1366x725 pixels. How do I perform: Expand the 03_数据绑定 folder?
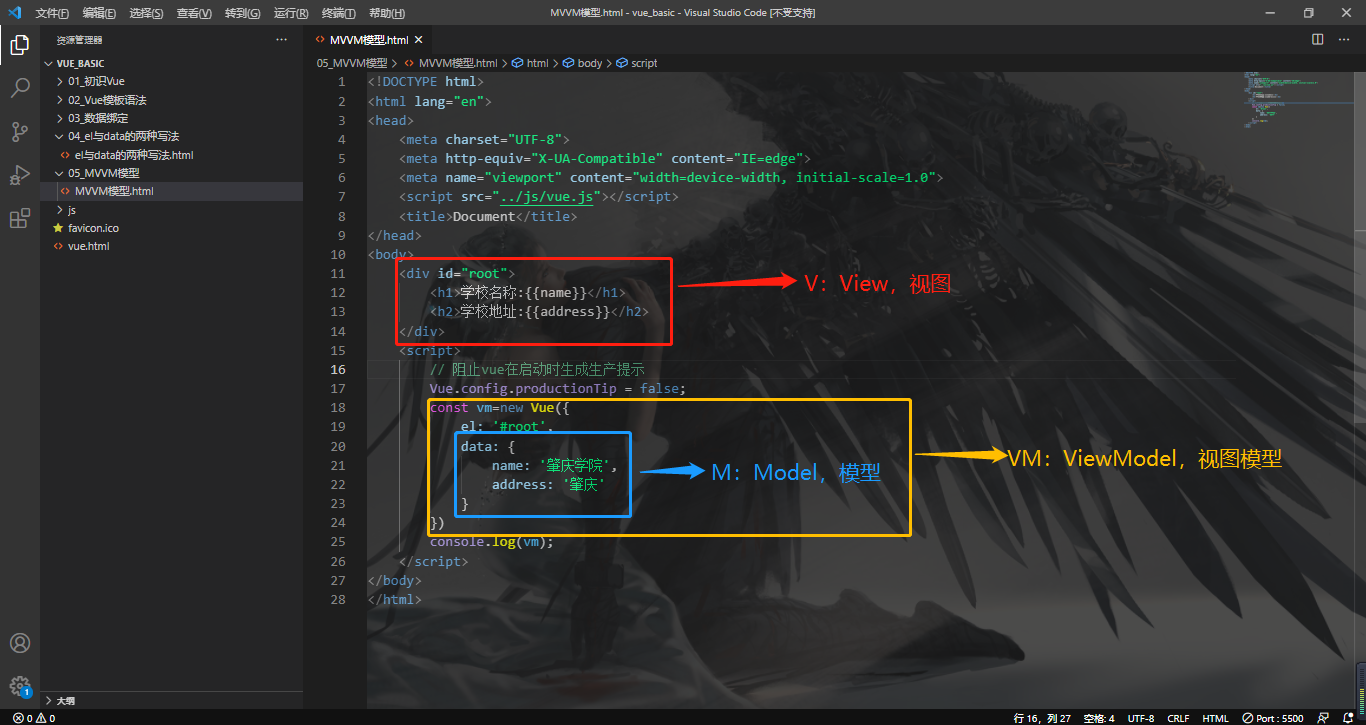[59, 118]
